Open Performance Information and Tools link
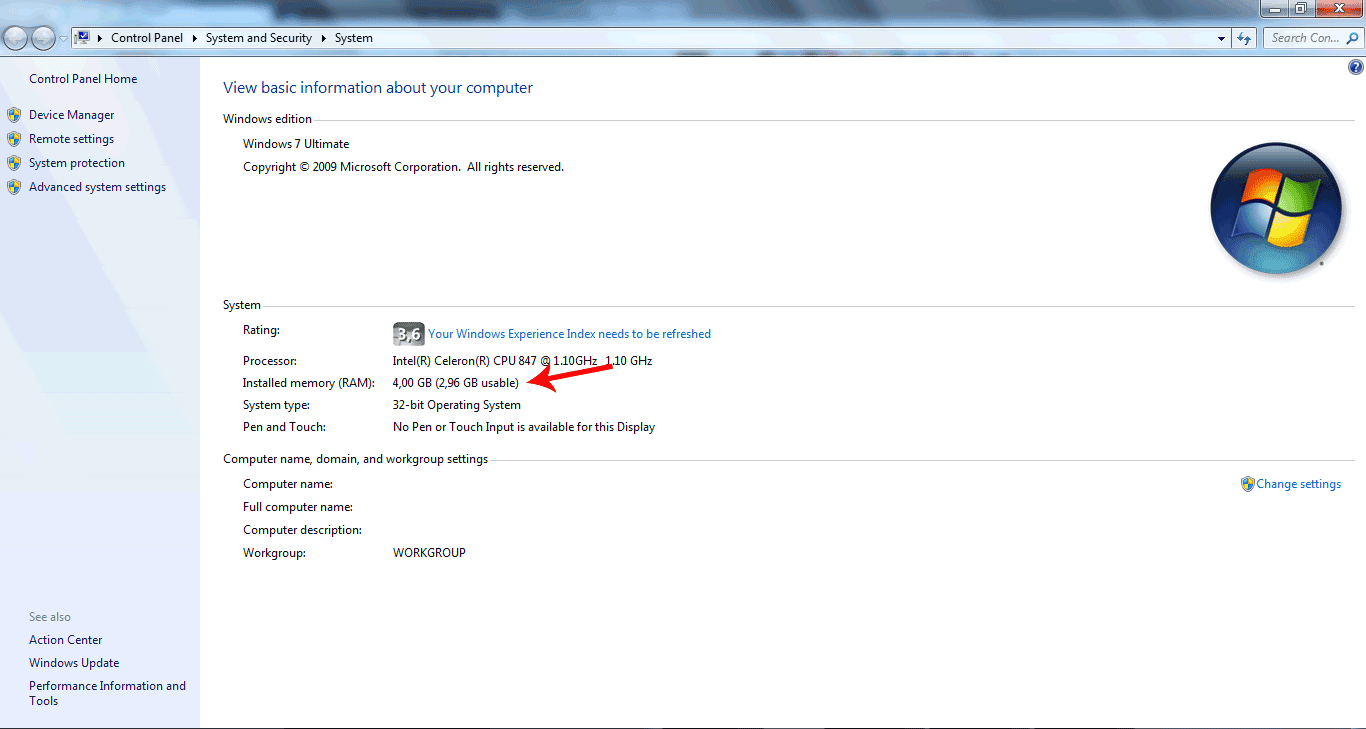This screenshot has height=729, width=1366. 107,693
